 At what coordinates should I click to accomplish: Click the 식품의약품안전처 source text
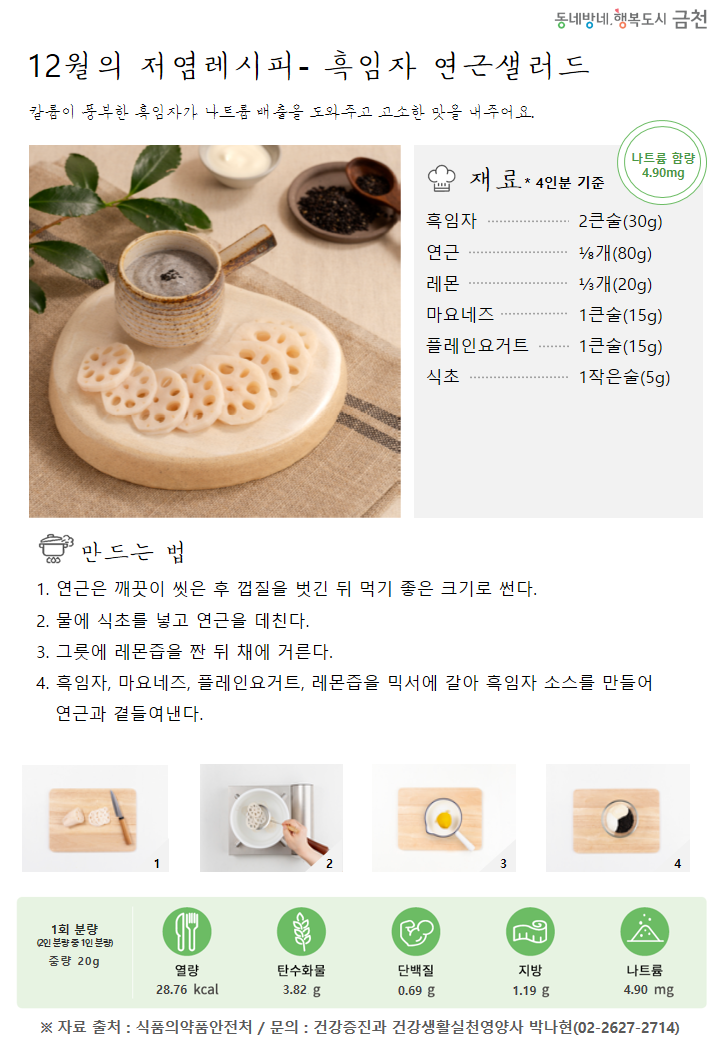tap(194, 1027)
